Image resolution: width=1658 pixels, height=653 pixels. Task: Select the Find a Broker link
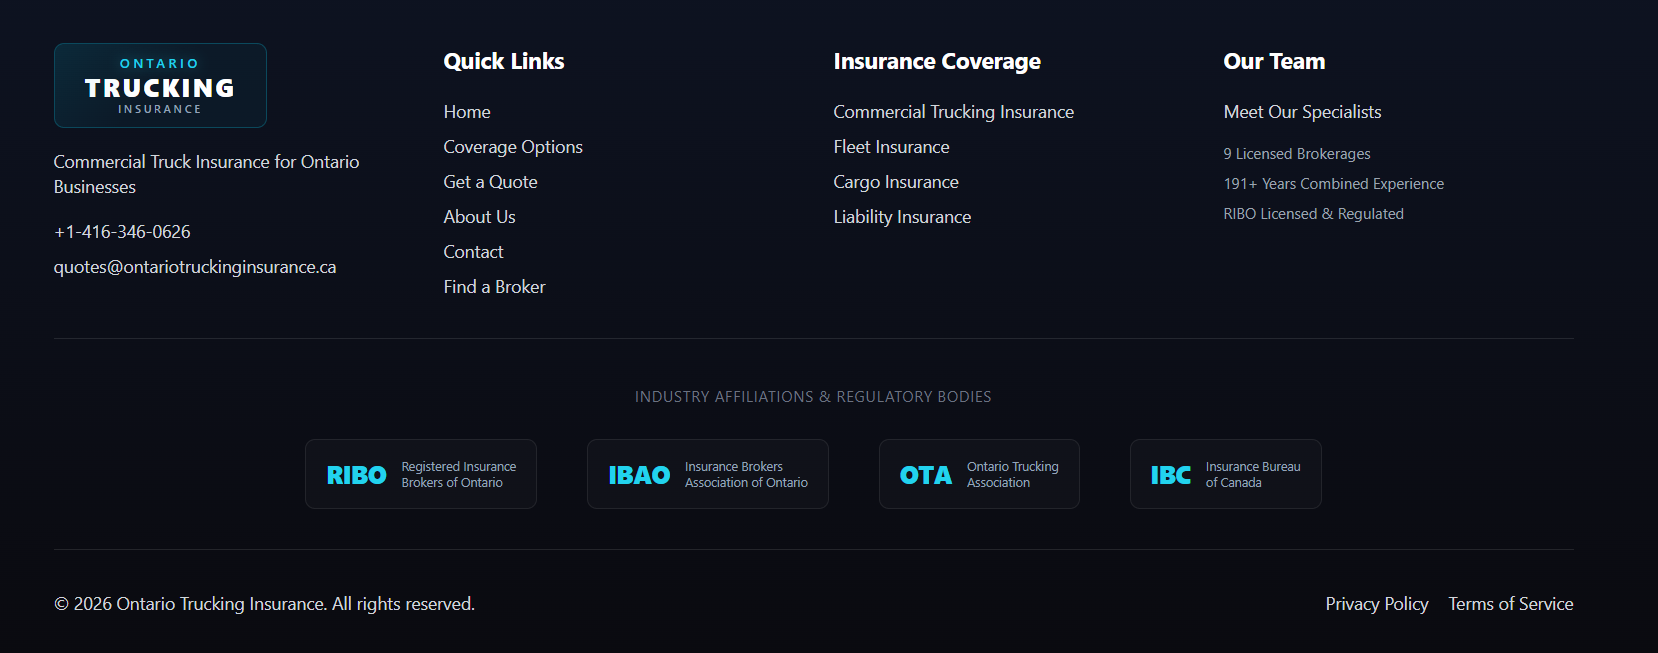(494, 287)
